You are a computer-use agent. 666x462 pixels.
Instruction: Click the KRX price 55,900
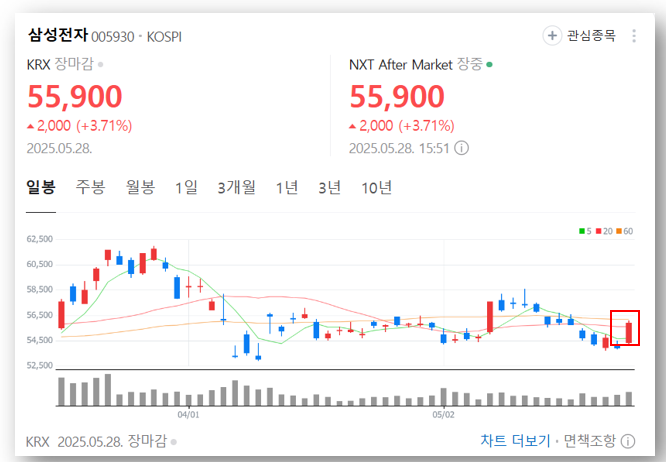(75, 96)
